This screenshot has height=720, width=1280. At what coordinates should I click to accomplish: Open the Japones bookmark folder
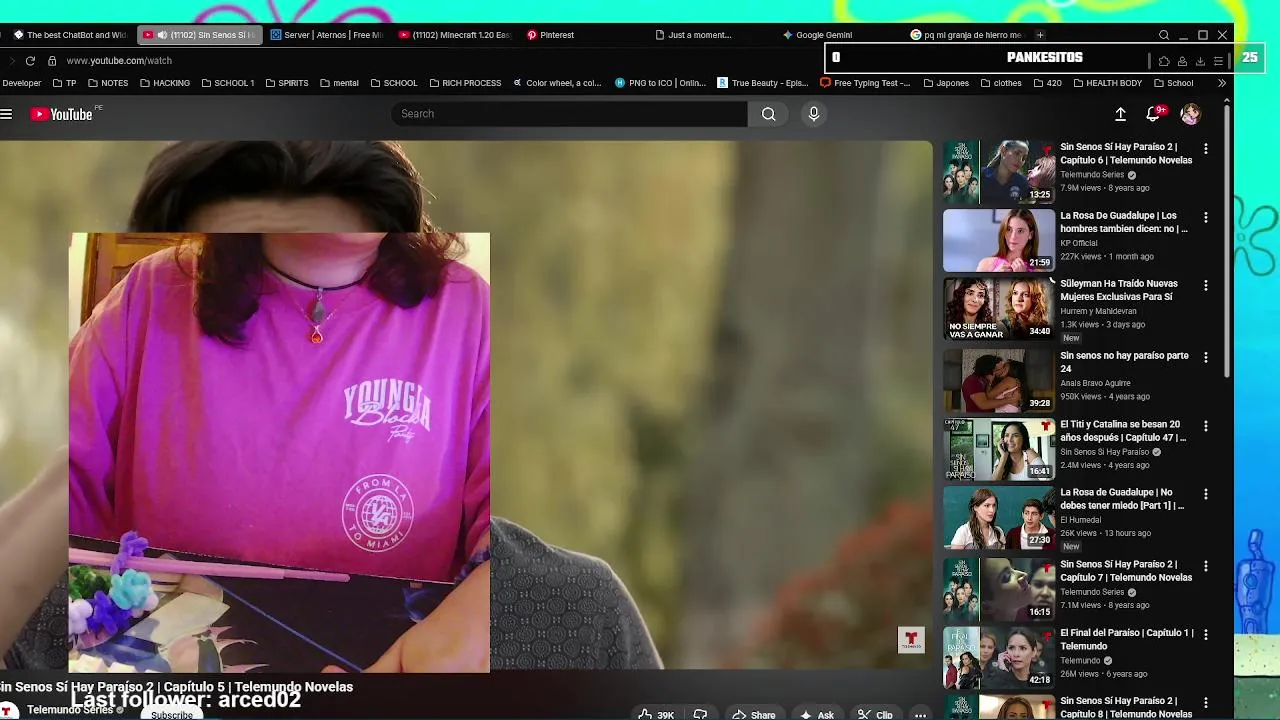pyautogui.click(x=946, y=83)
